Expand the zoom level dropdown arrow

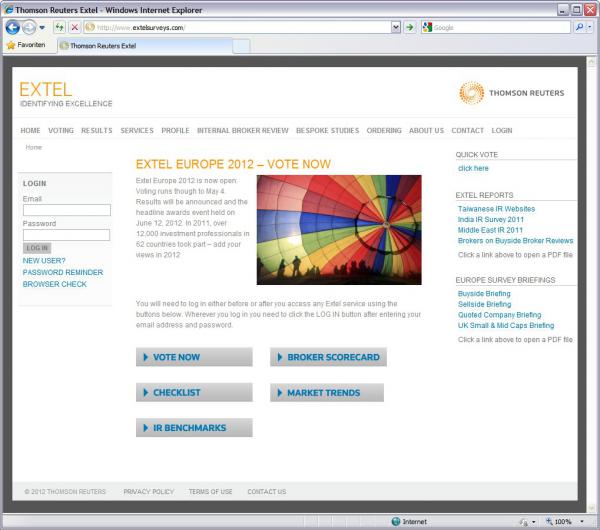coord(582,522)
